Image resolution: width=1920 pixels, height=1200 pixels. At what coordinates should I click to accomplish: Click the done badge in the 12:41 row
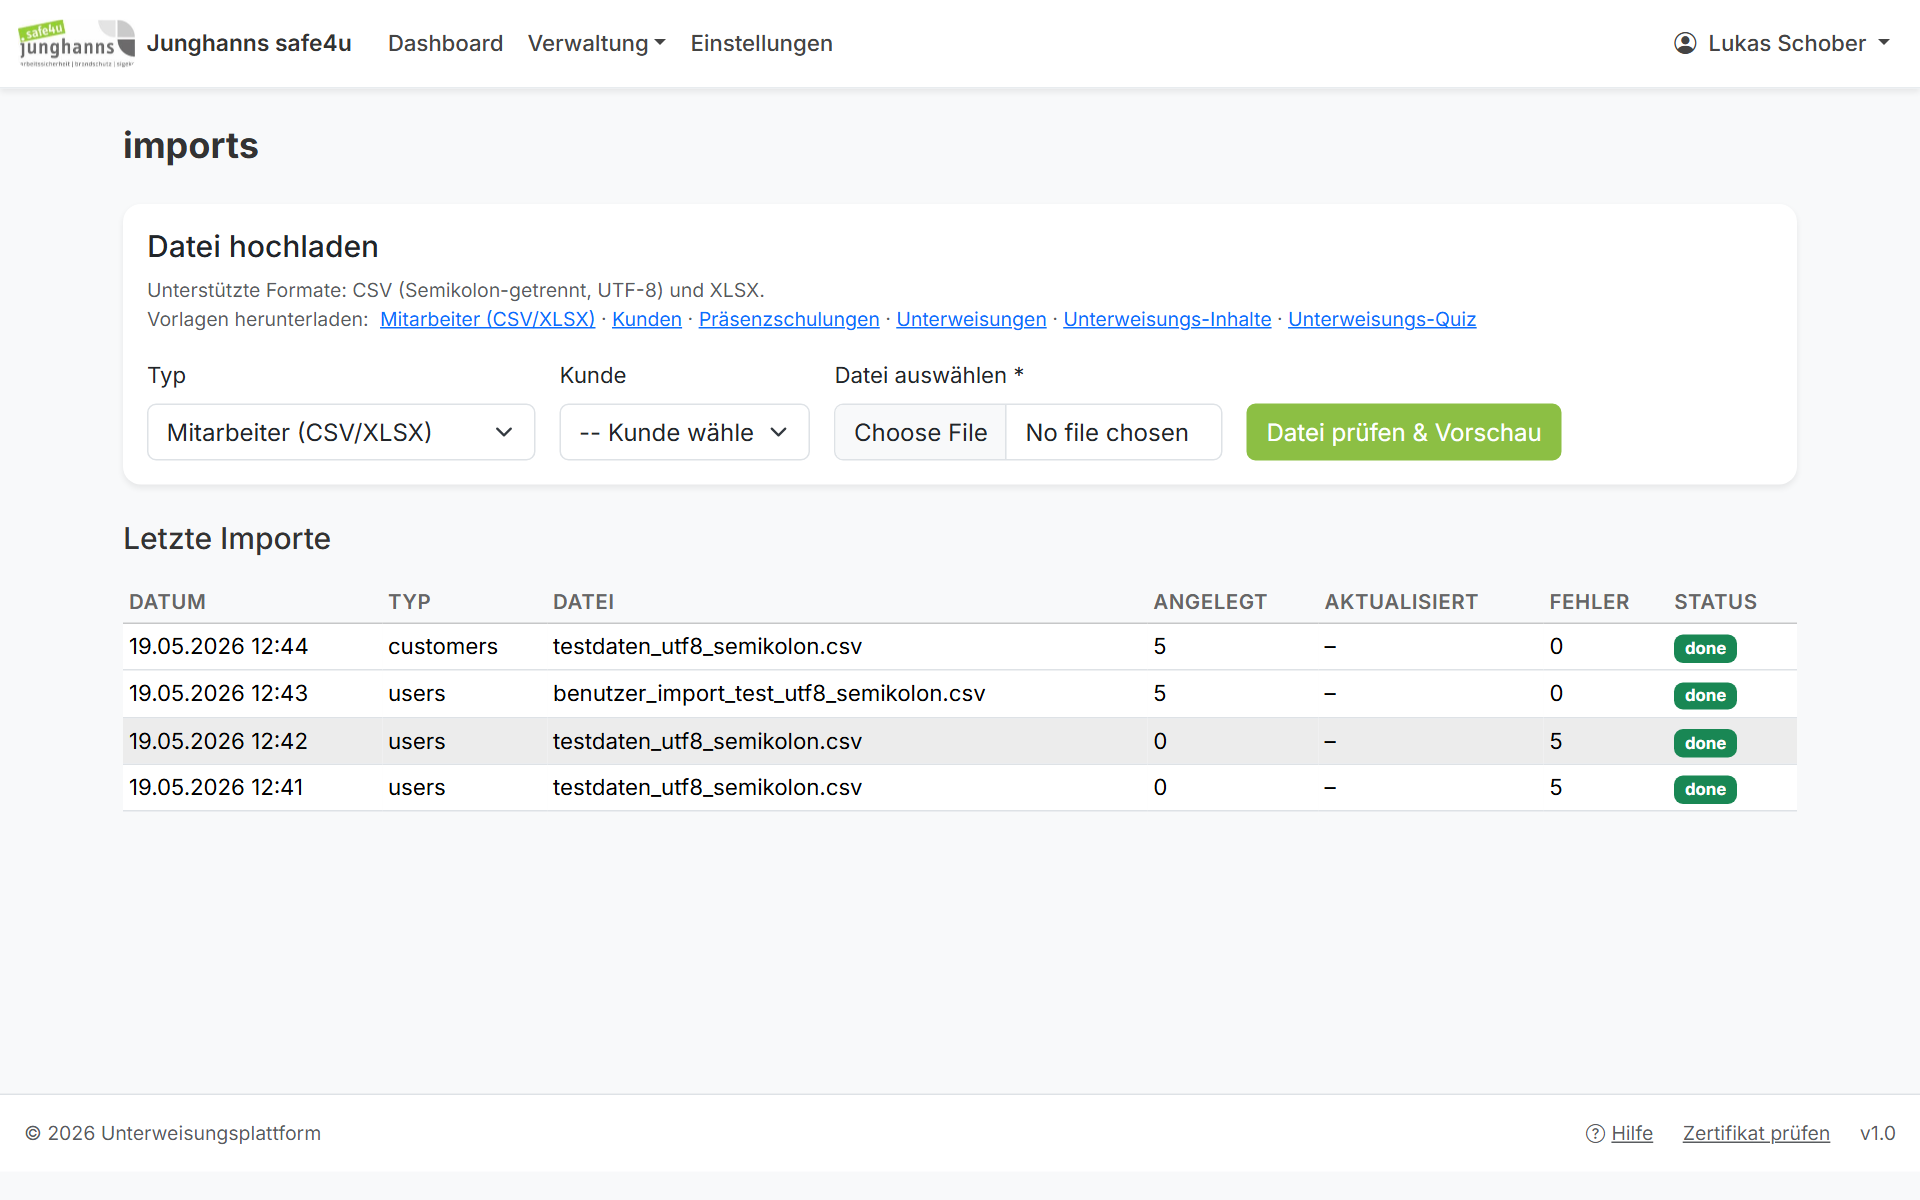pyautogui.click(x=1705, y=789)
